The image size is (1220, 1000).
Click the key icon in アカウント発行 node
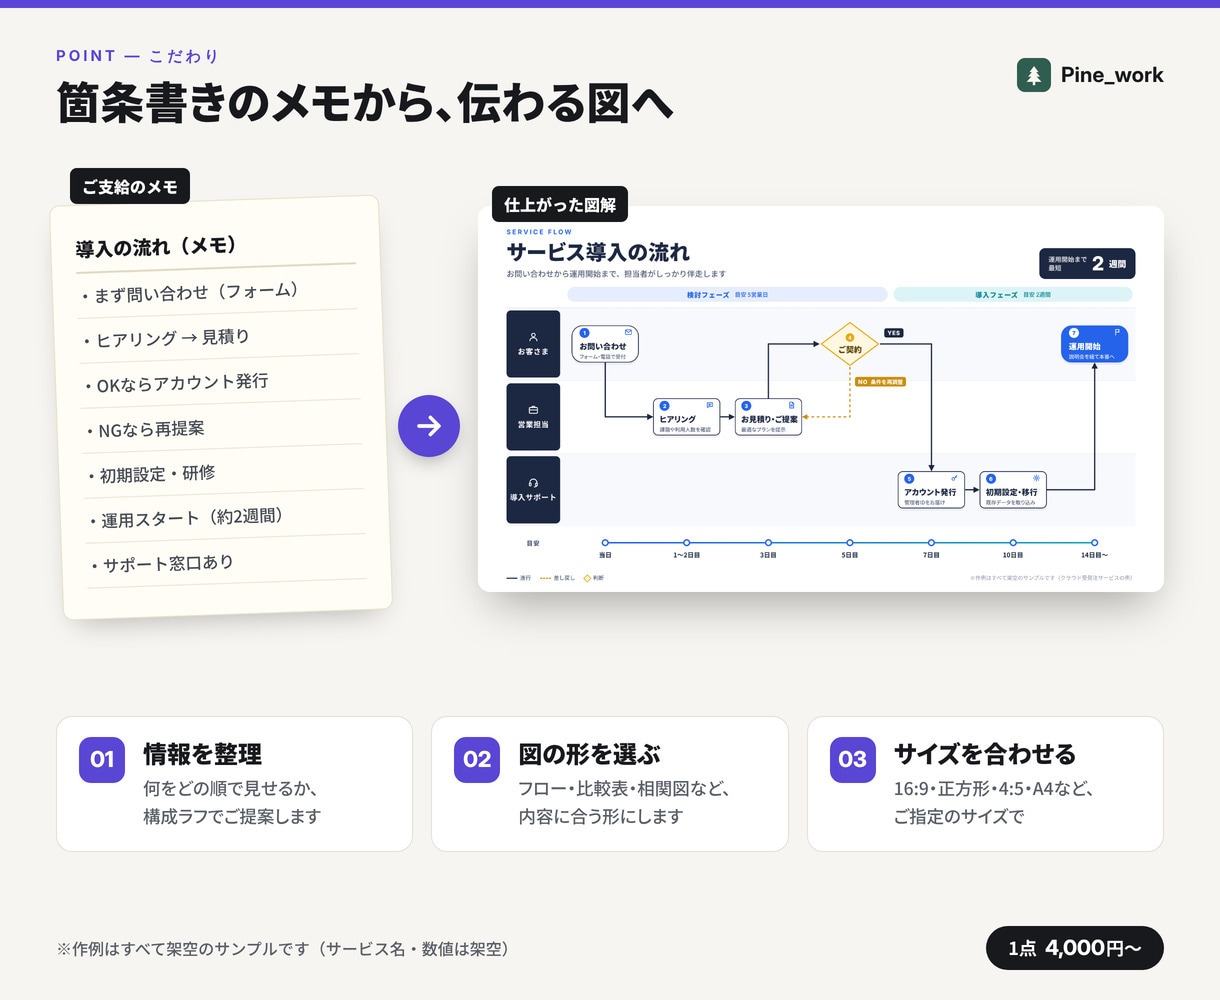coord(954,478)
